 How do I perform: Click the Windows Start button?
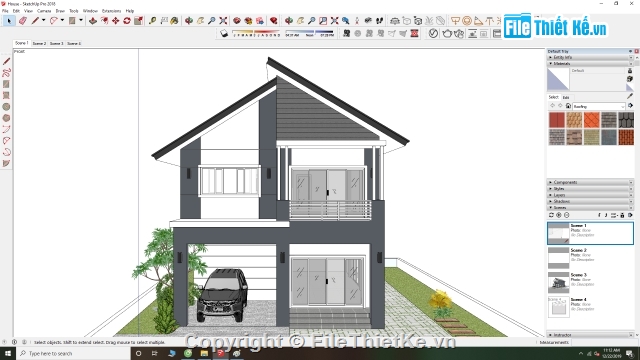(8, 353)
